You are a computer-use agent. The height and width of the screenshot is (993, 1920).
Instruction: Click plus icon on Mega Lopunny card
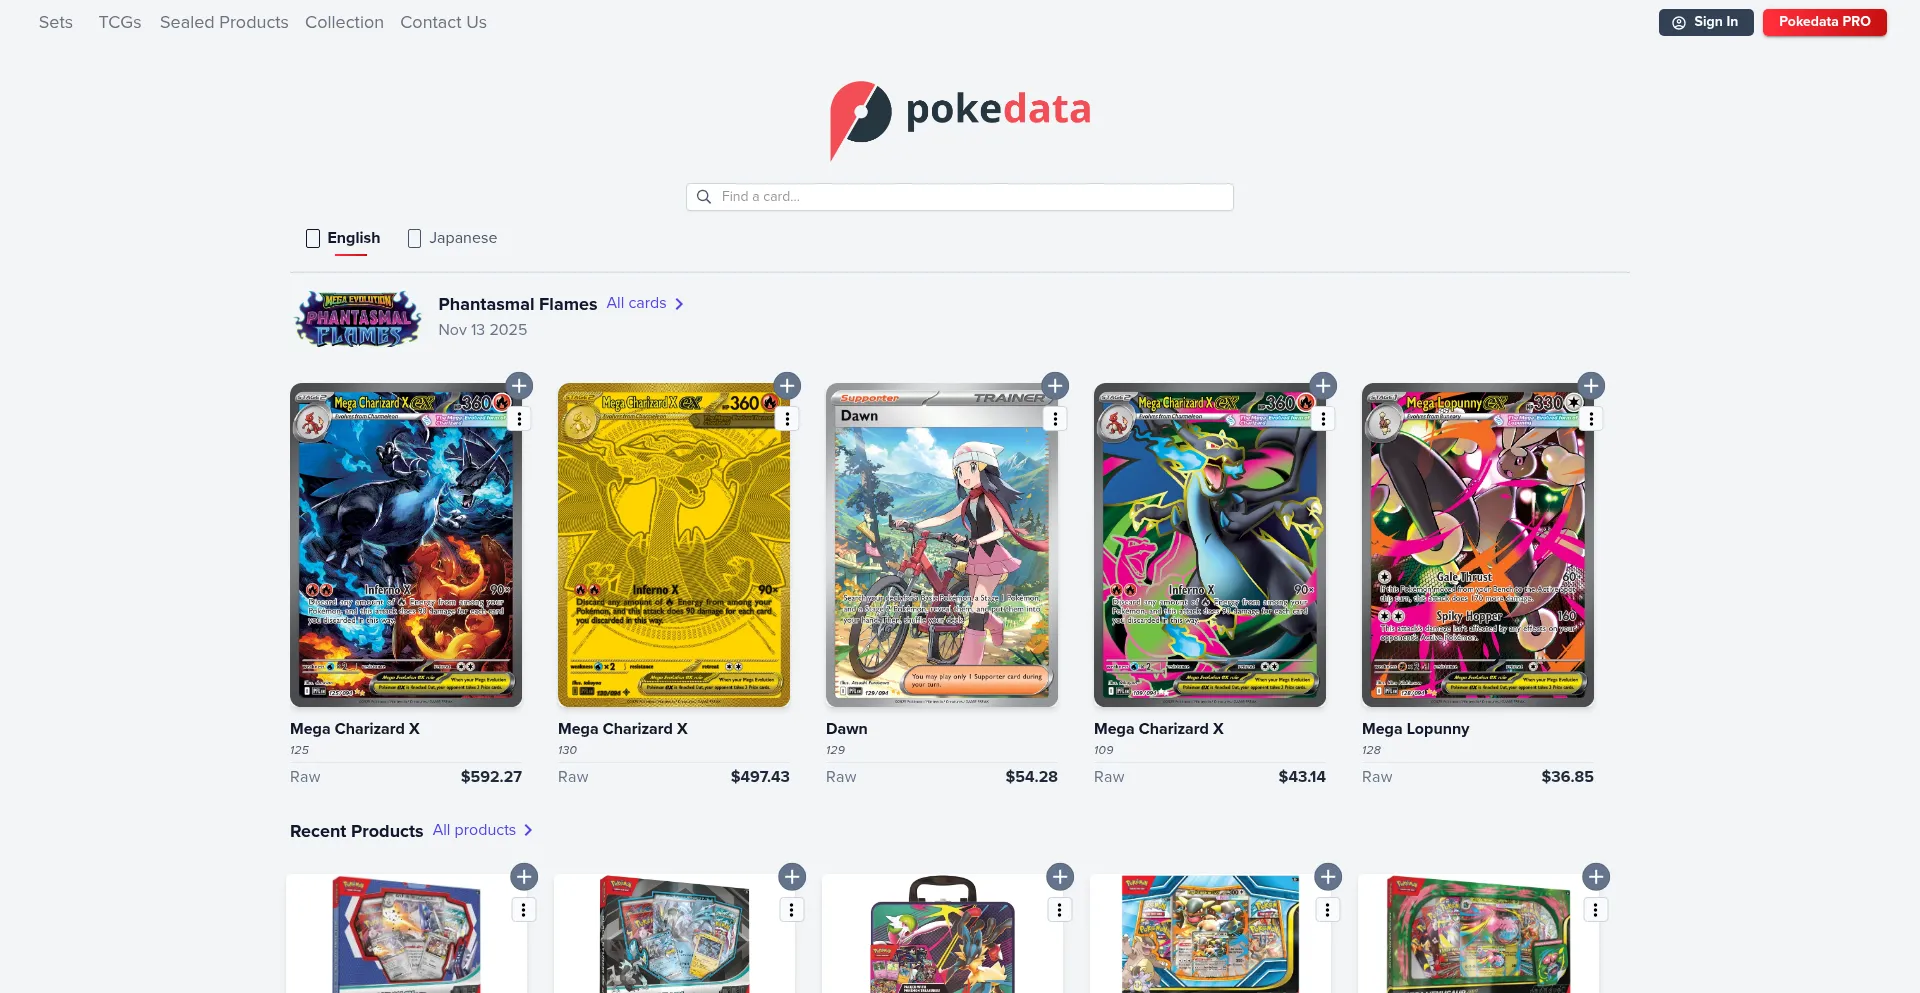tap(1591, 386)
